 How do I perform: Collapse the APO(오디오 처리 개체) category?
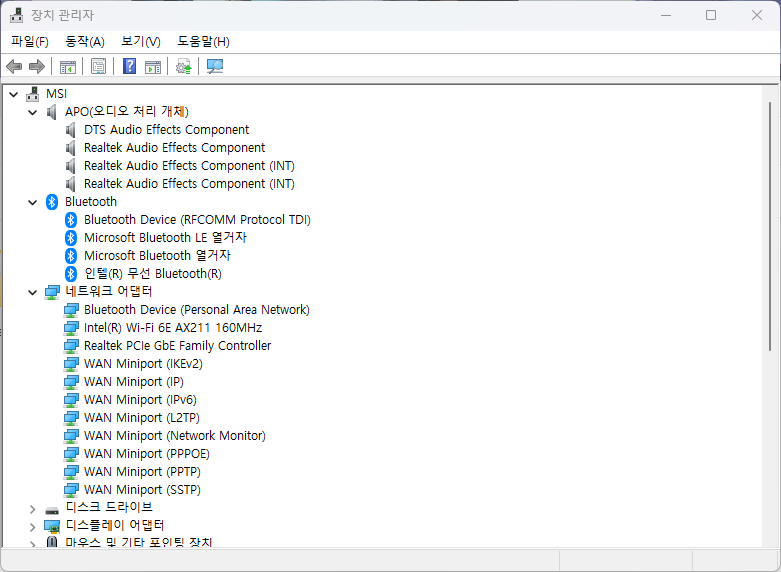tap(33, 112)
